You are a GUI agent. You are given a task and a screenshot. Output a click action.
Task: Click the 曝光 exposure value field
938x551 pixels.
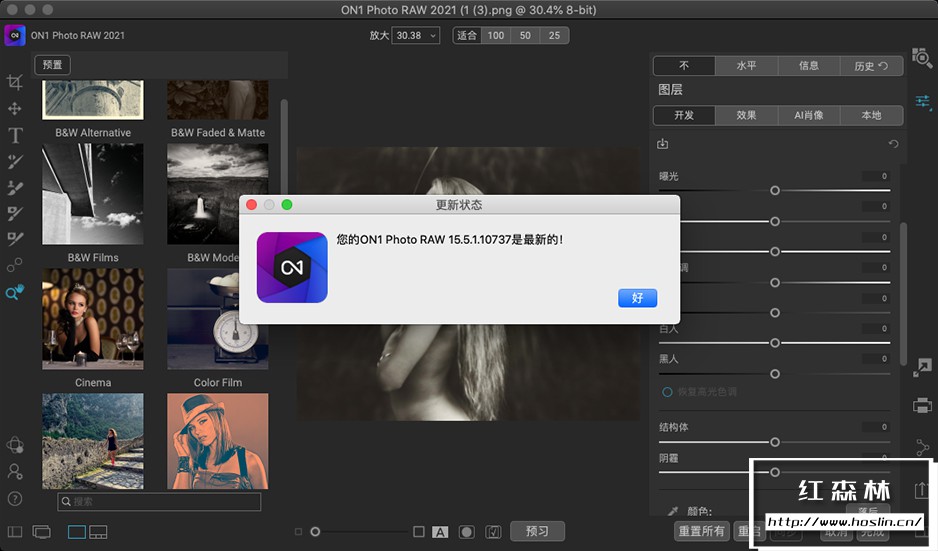coord(876,176)
